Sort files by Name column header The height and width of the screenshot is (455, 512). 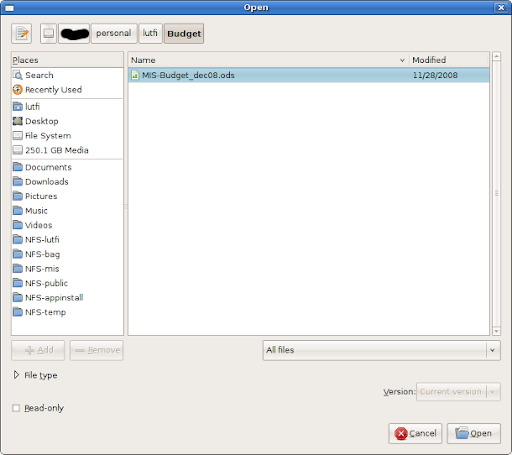point(268,60)
